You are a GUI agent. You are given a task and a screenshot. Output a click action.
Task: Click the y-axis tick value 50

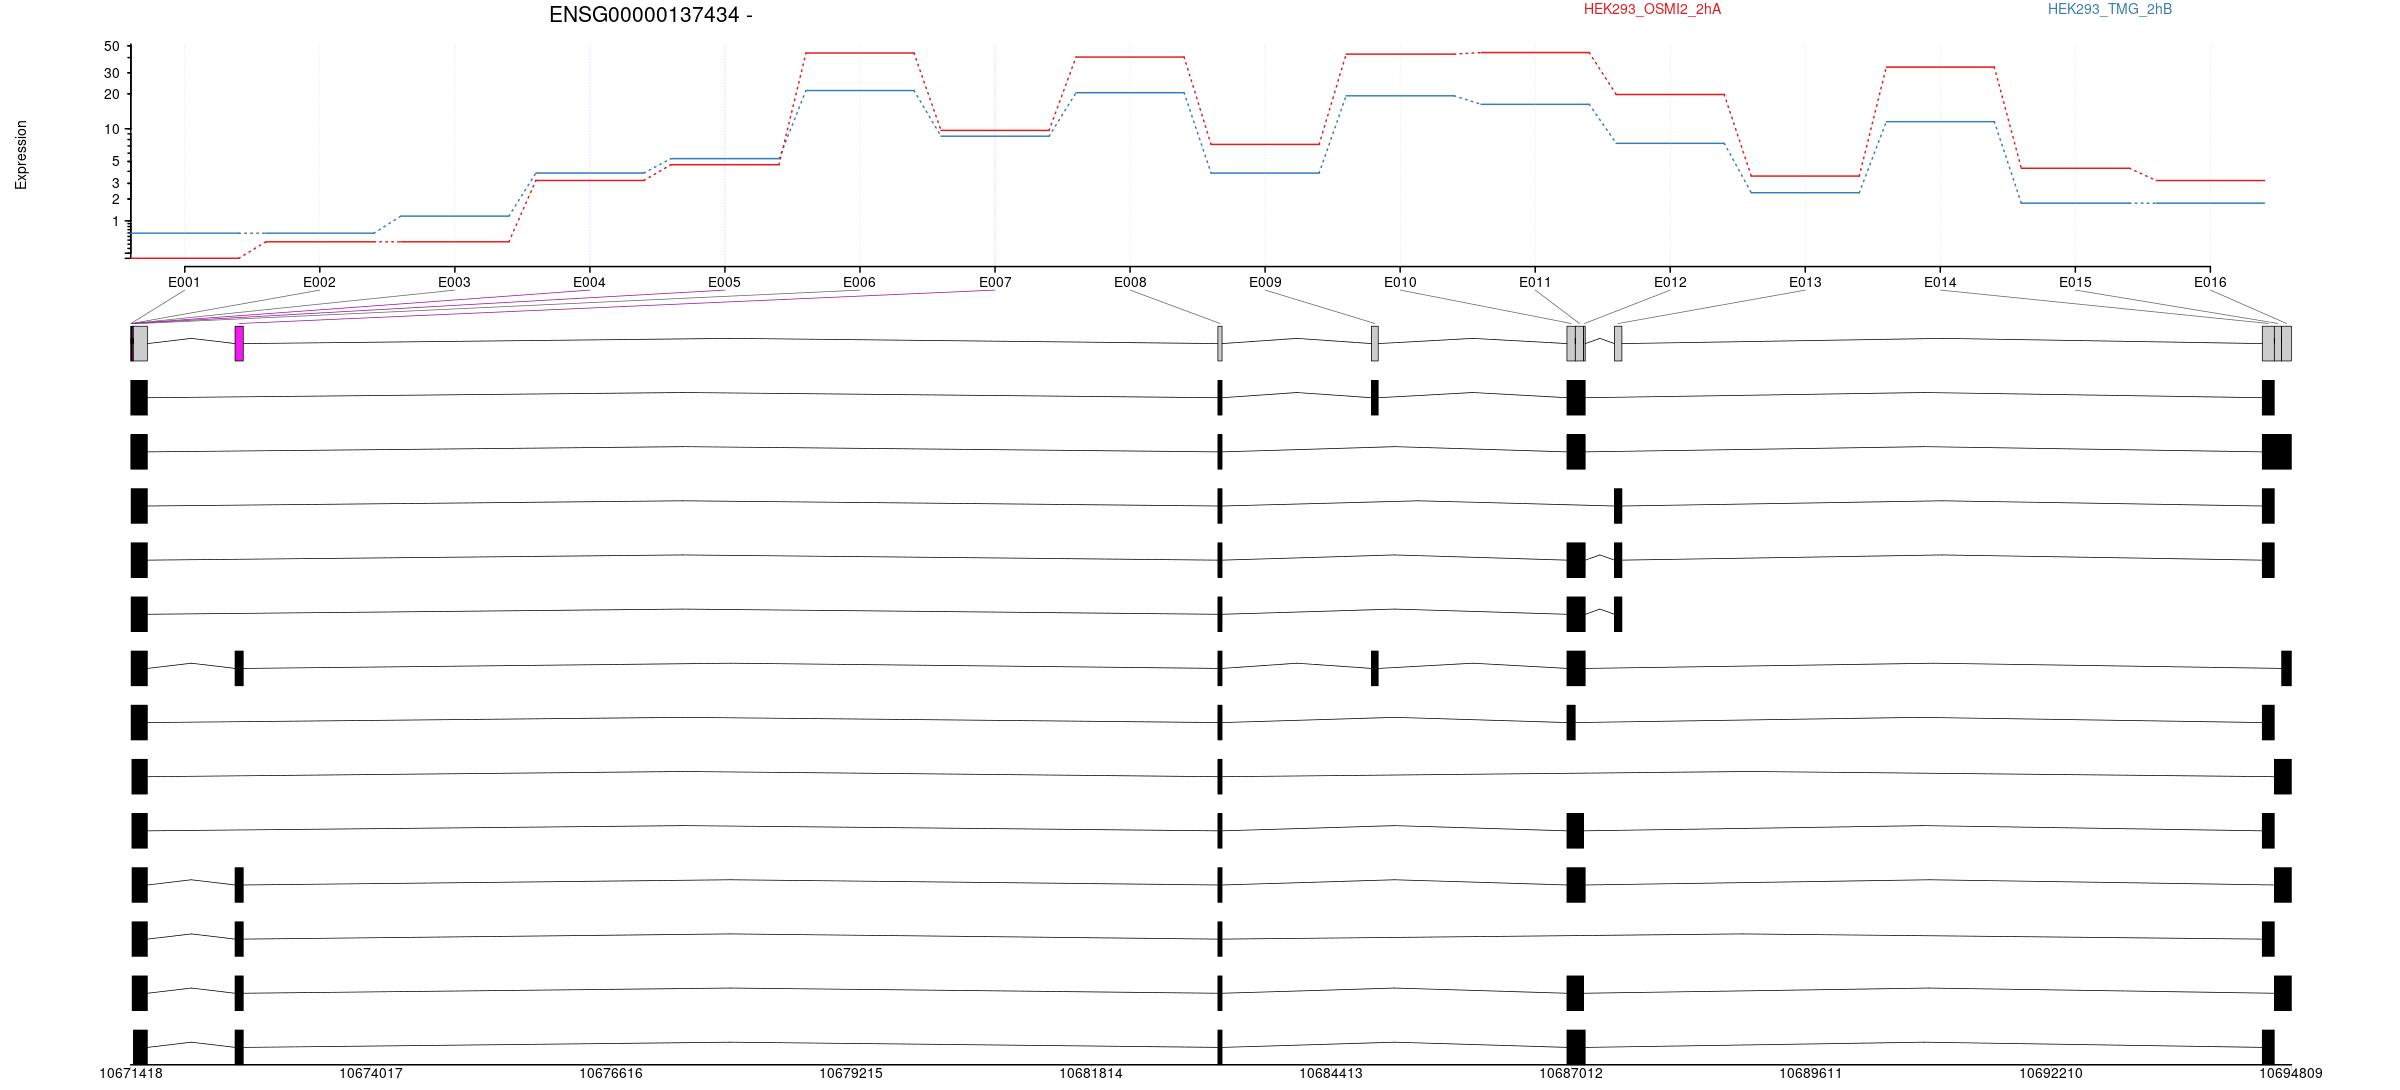click(x=111, y=47)
